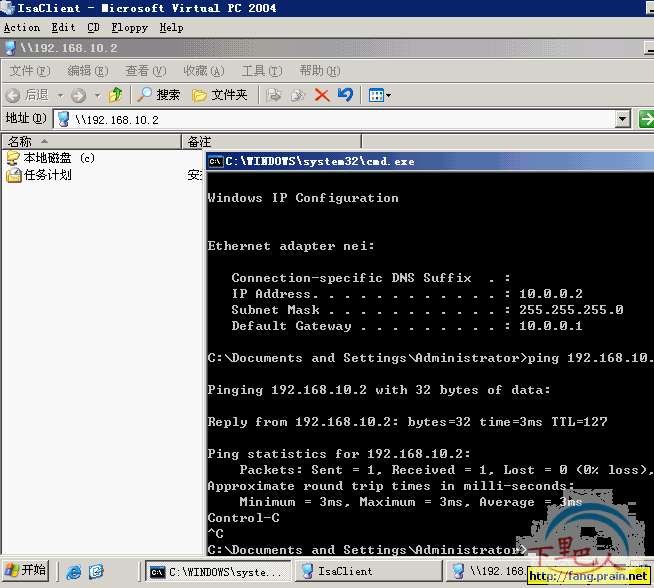Toggle the Folders (文件夹) pane button
The image size is (654, 588).
[x=220, y=95]
